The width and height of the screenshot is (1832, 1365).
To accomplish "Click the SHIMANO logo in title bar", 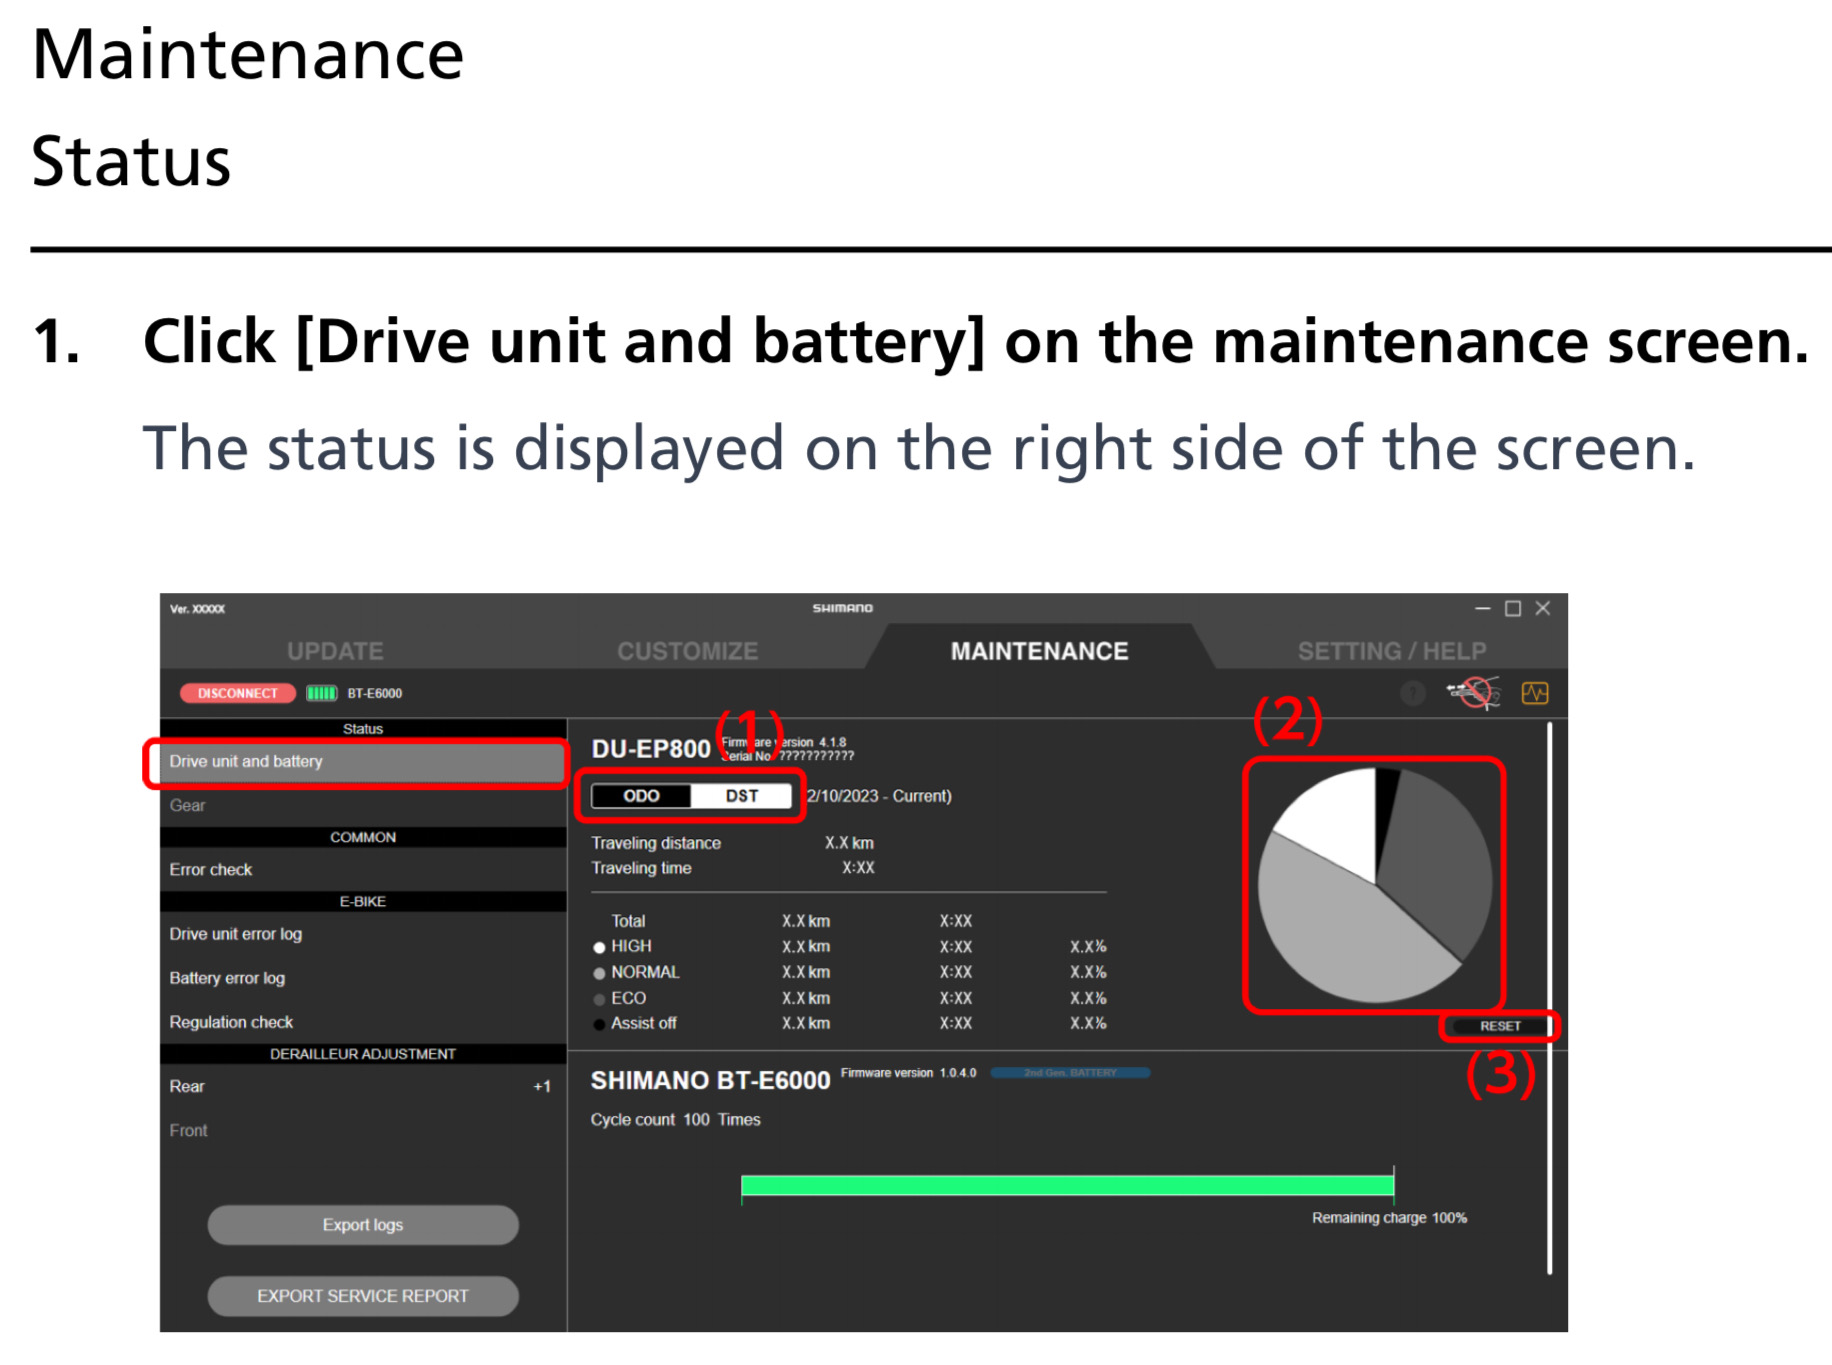I will (842, 608).
